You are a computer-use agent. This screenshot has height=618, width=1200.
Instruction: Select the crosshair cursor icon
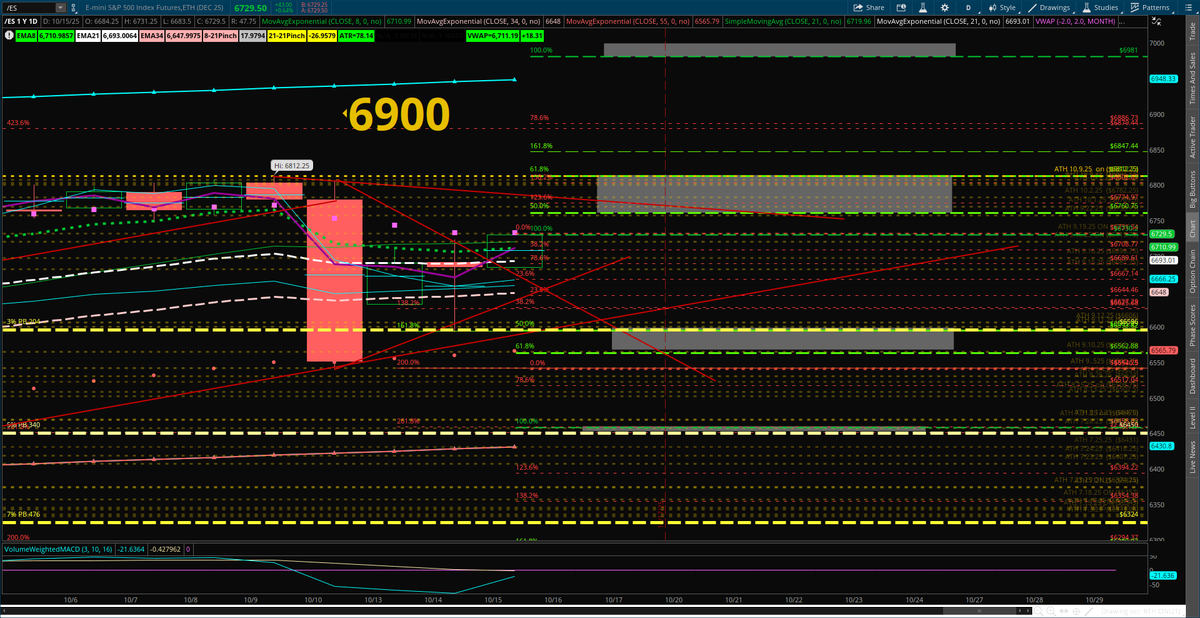tap(1076, 611)
